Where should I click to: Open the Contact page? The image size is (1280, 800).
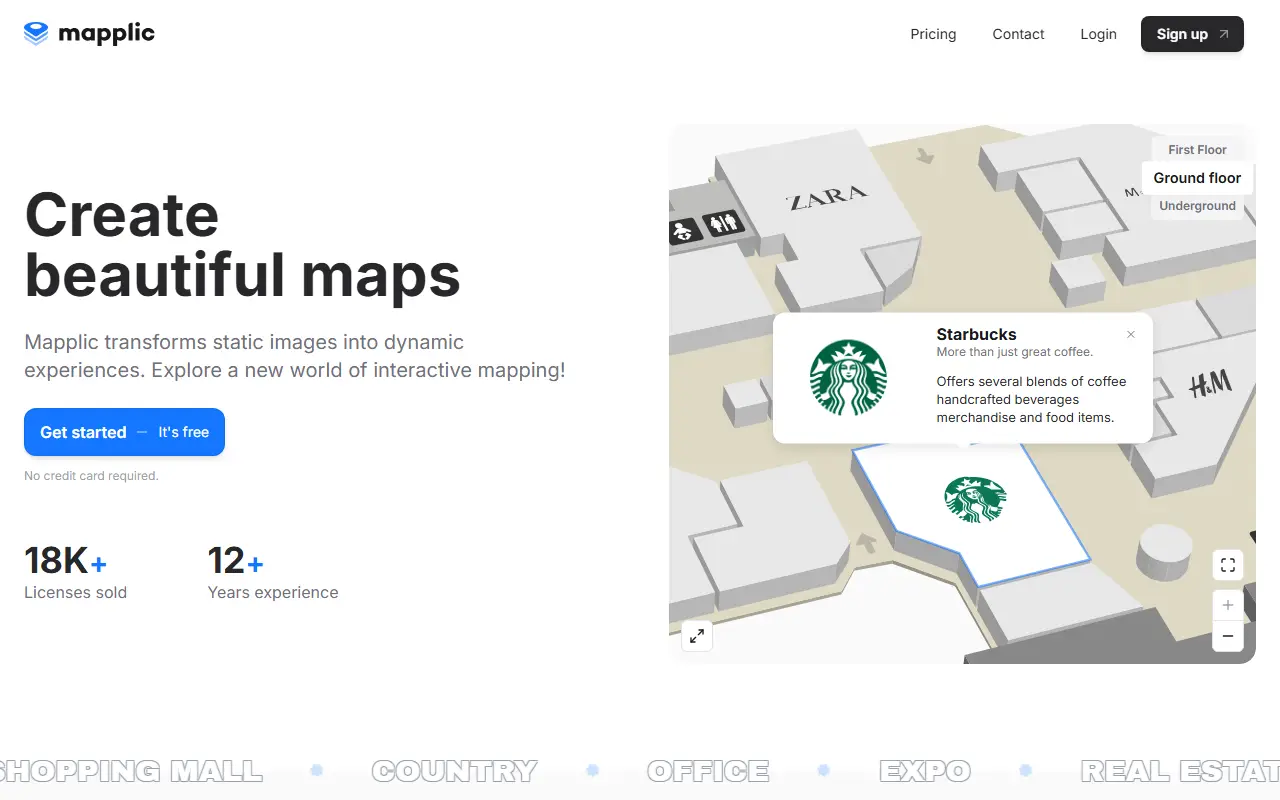(1018, 34)
